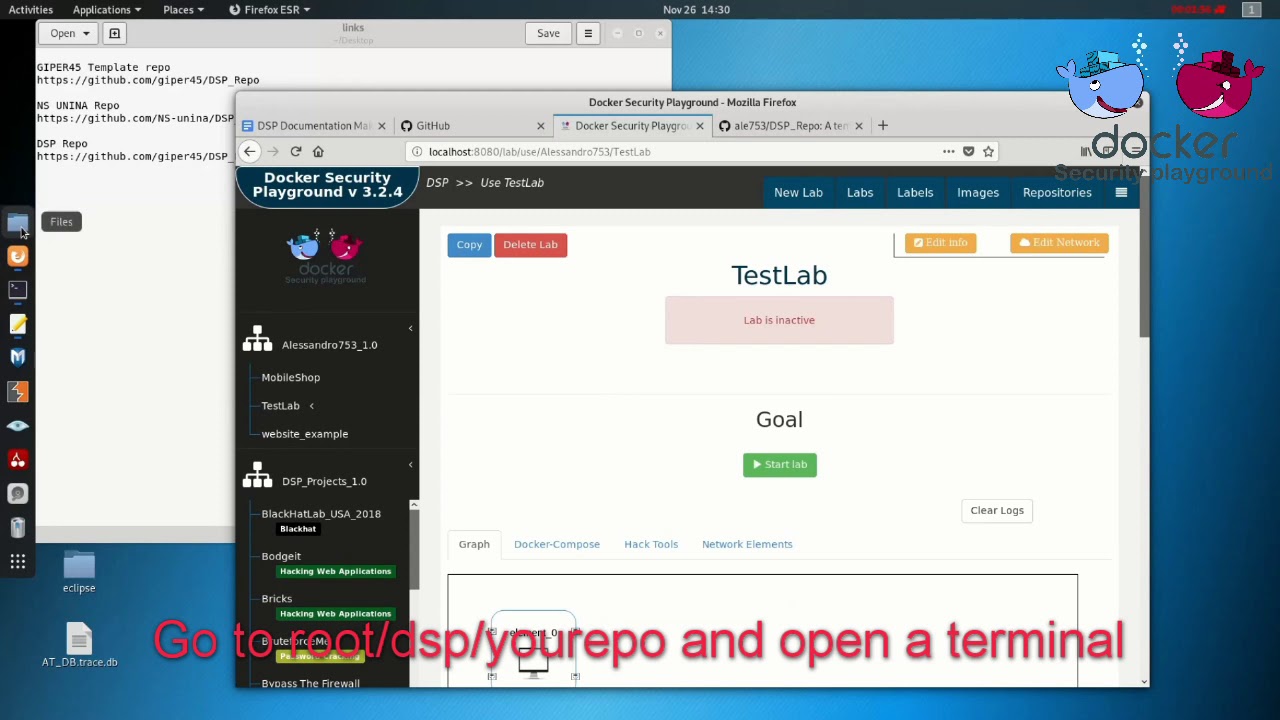This screenshot has height=720, width=1280.
Task: Reload the Firefox page
Action: click(x=295, y=151)
